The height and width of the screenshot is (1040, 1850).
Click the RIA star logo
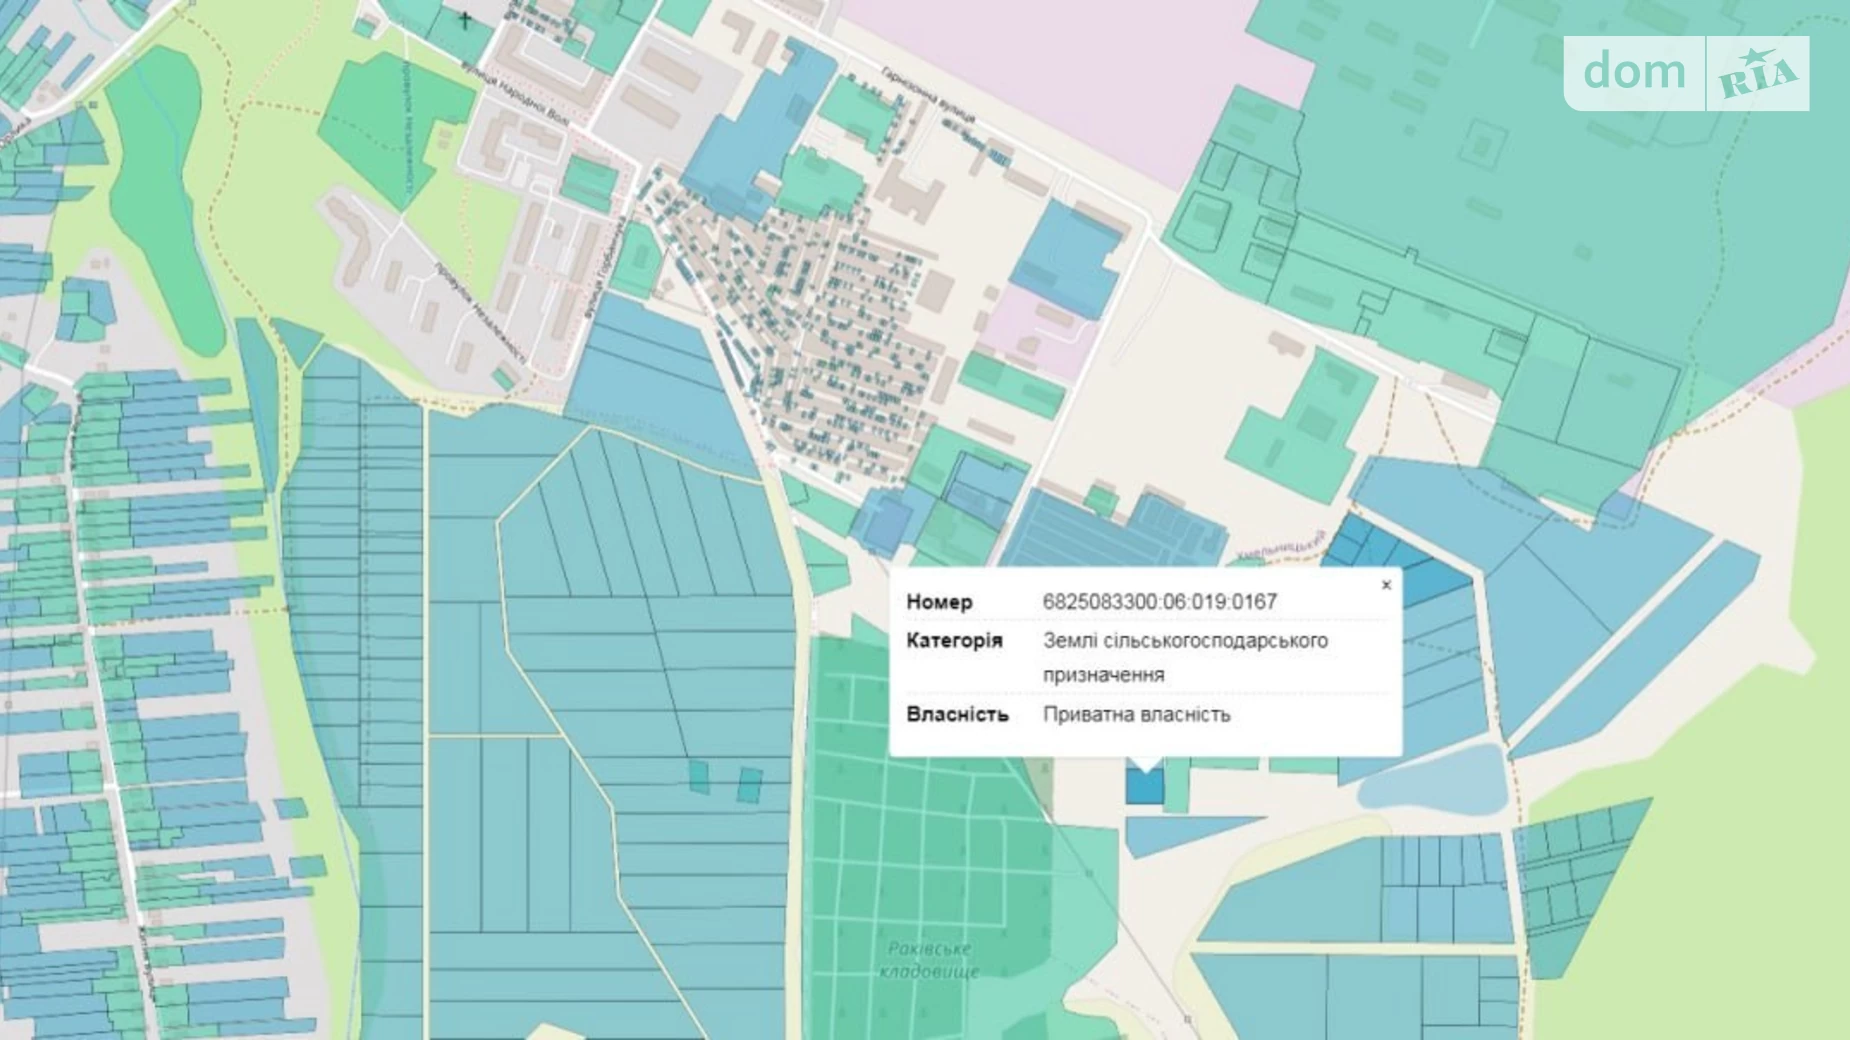coord(1758,74)
